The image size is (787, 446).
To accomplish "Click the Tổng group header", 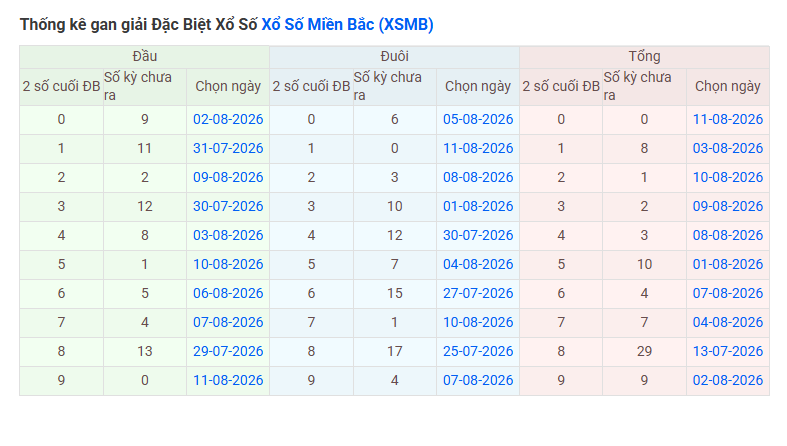I will pyautogui.click(x=644, y=56).
